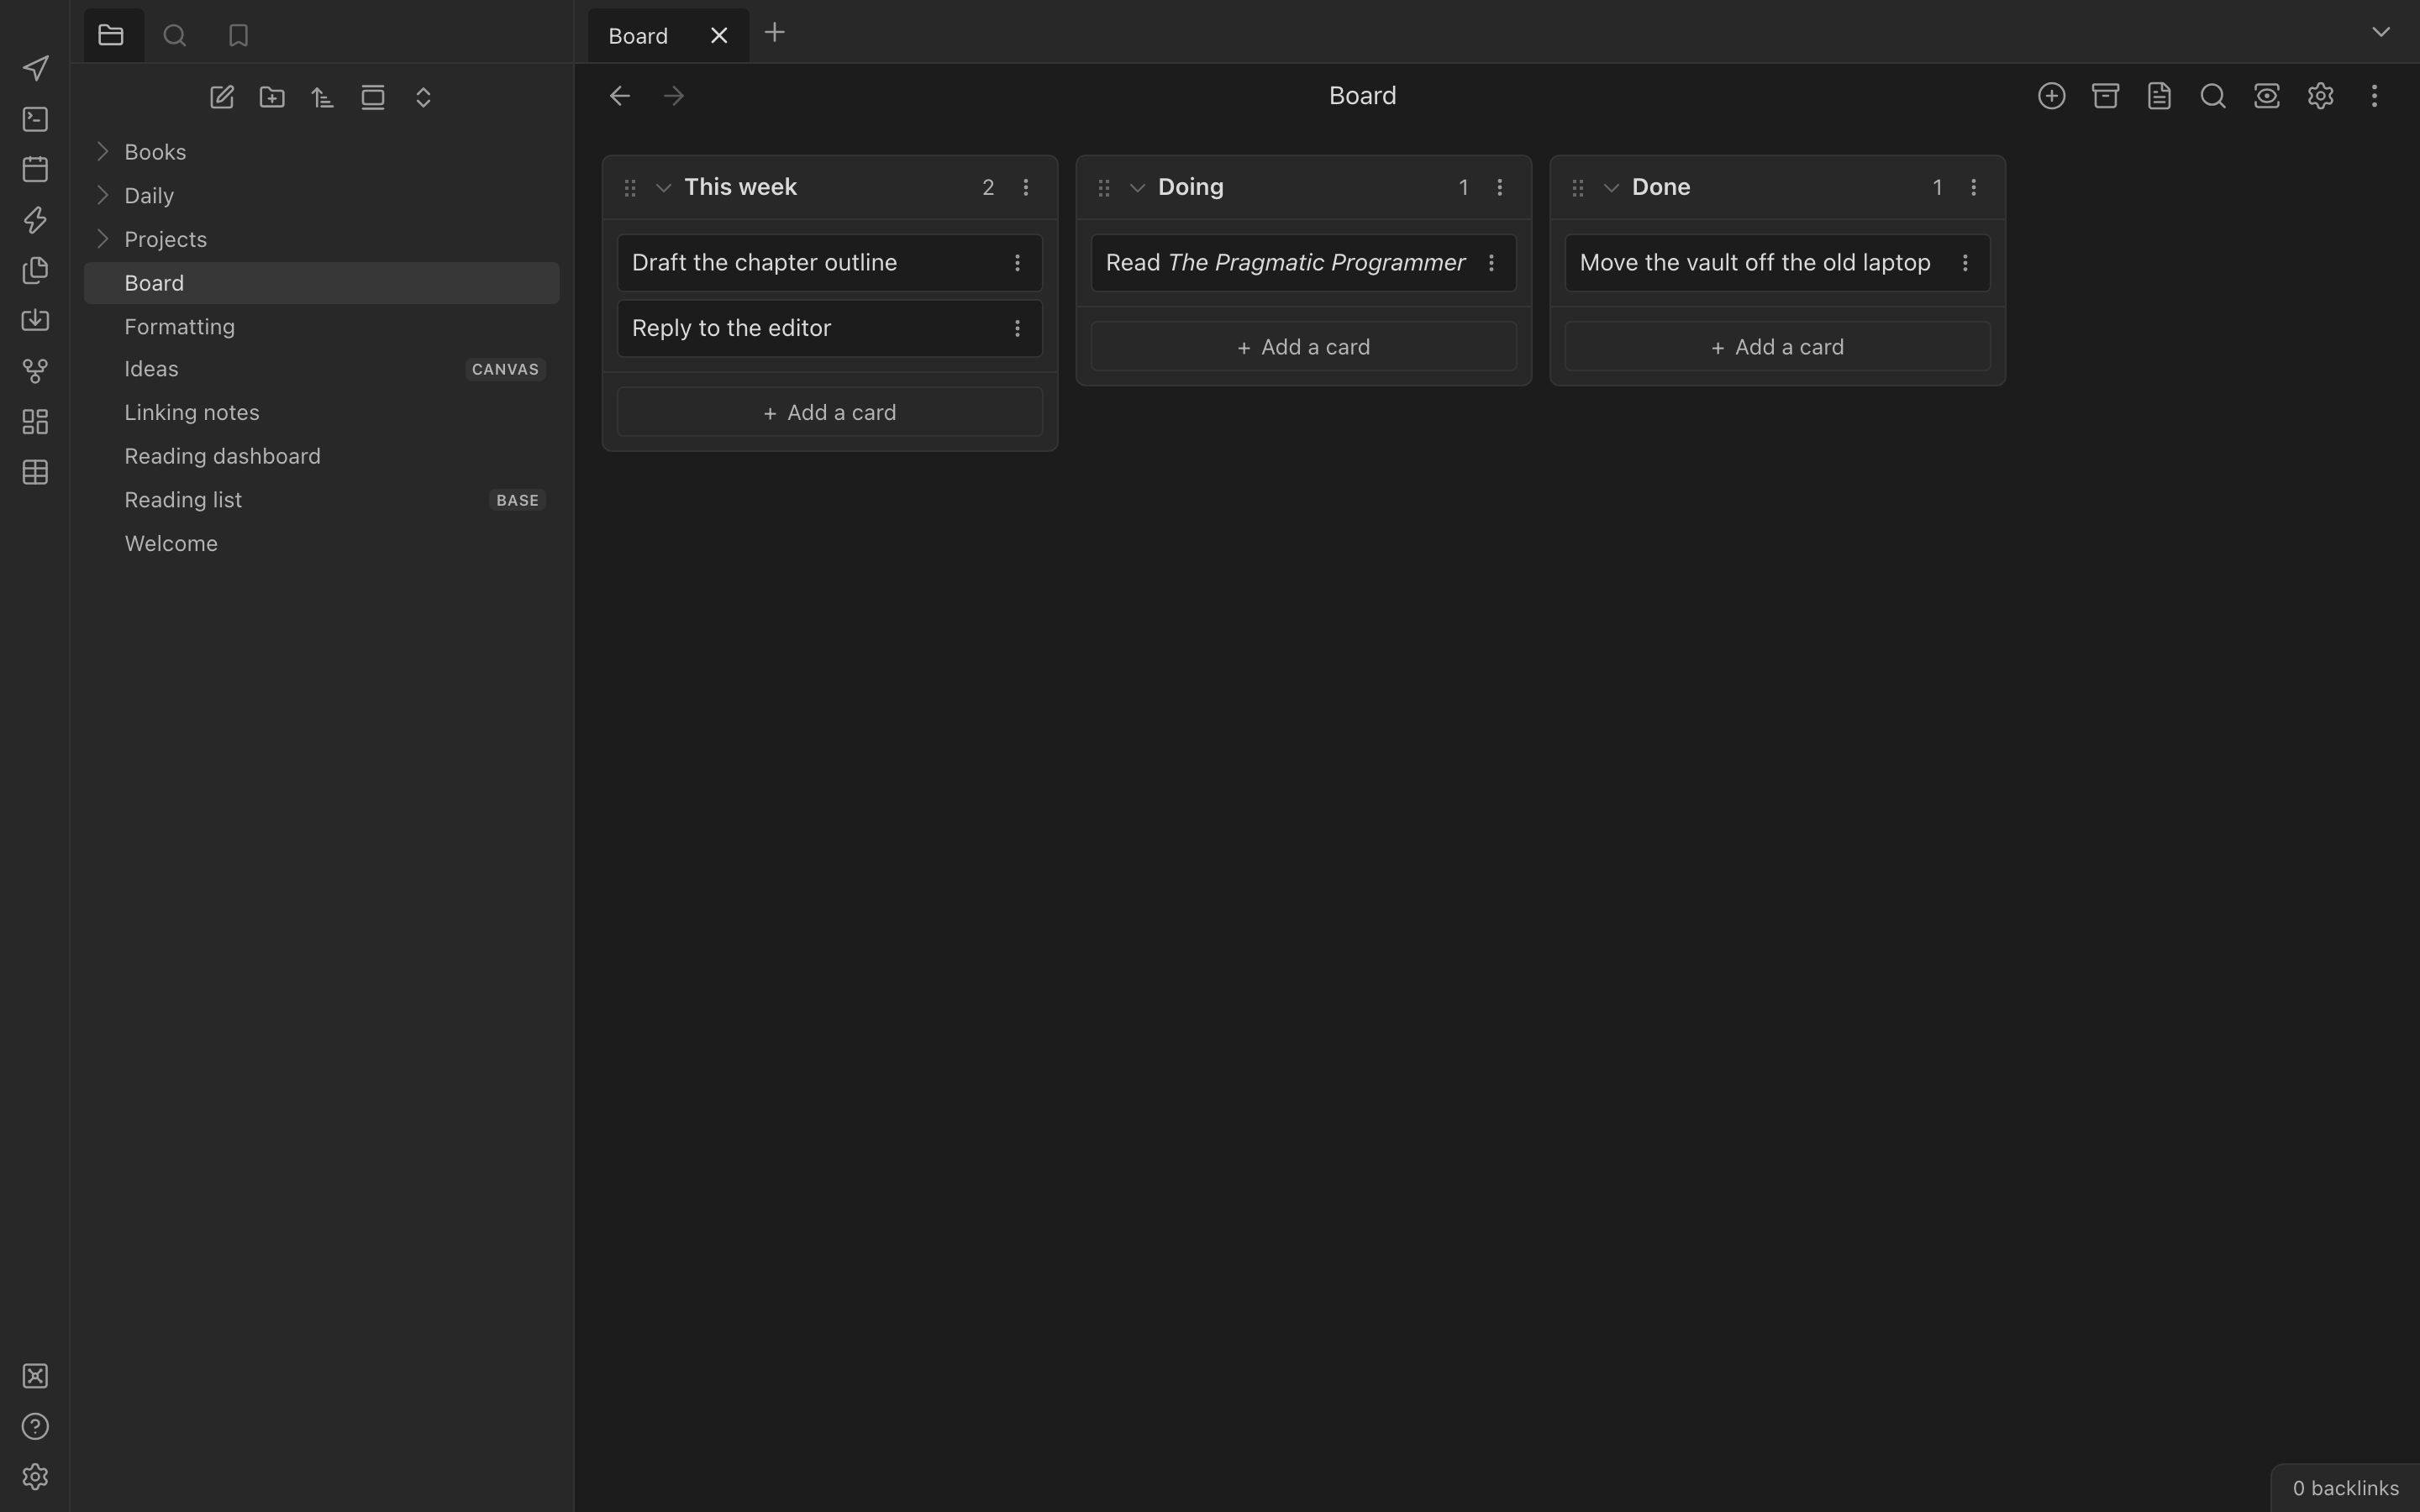2420x1512 pixels.
Task: Switch to the search sidebar tab
Action: click(175, 36)
